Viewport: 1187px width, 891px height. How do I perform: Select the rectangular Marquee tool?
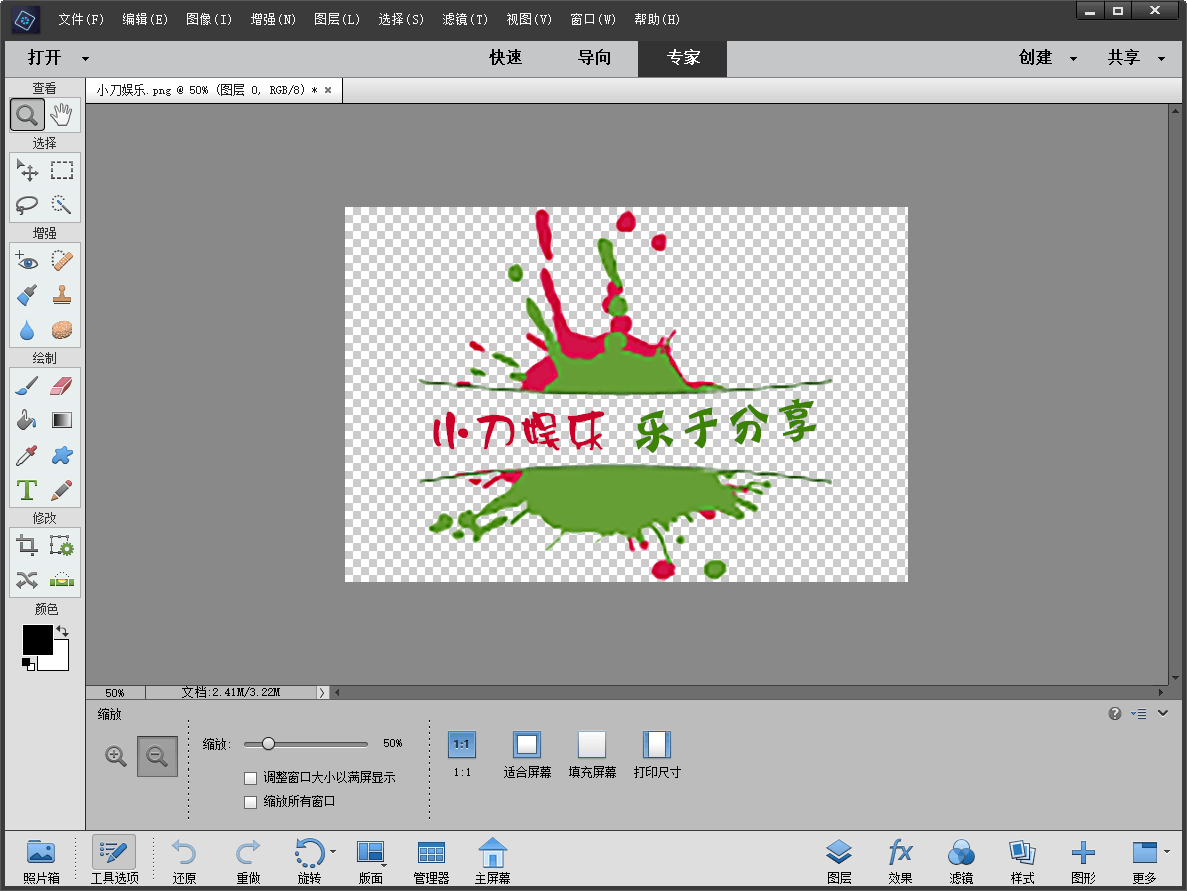62,170
